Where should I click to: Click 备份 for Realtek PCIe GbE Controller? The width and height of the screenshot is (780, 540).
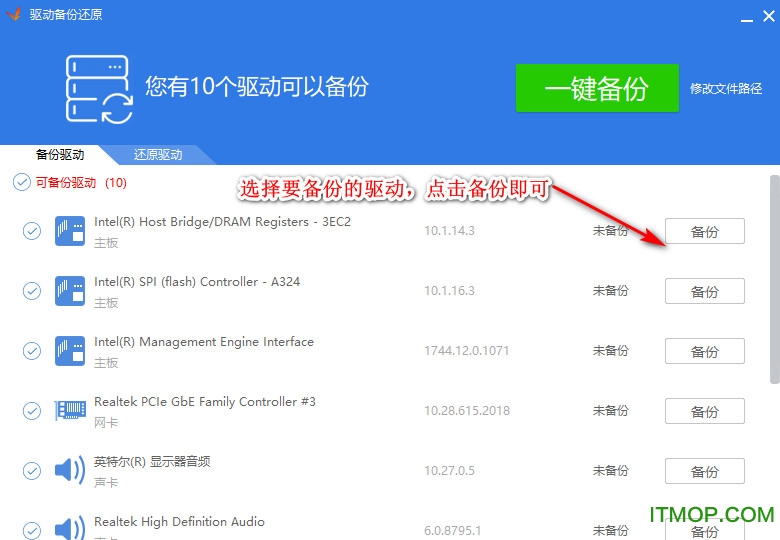704,411
